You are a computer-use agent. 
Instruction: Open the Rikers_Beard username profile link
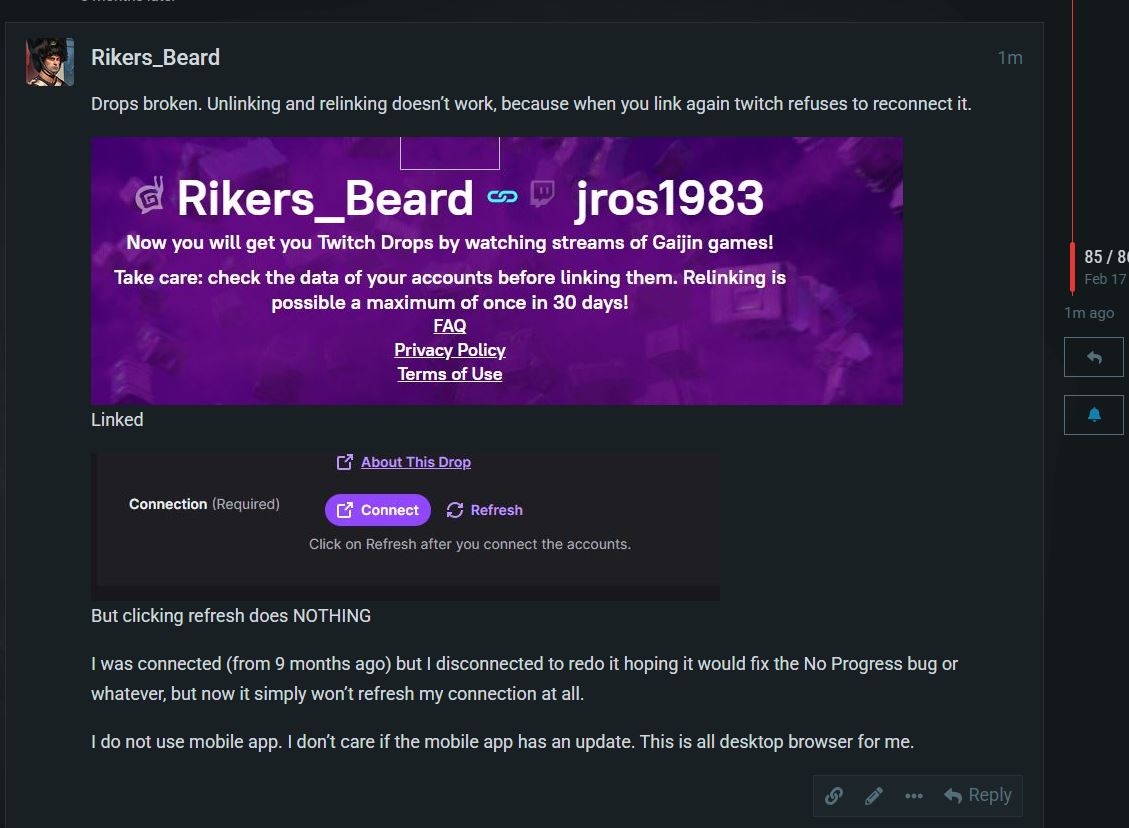tap(156, 58)
